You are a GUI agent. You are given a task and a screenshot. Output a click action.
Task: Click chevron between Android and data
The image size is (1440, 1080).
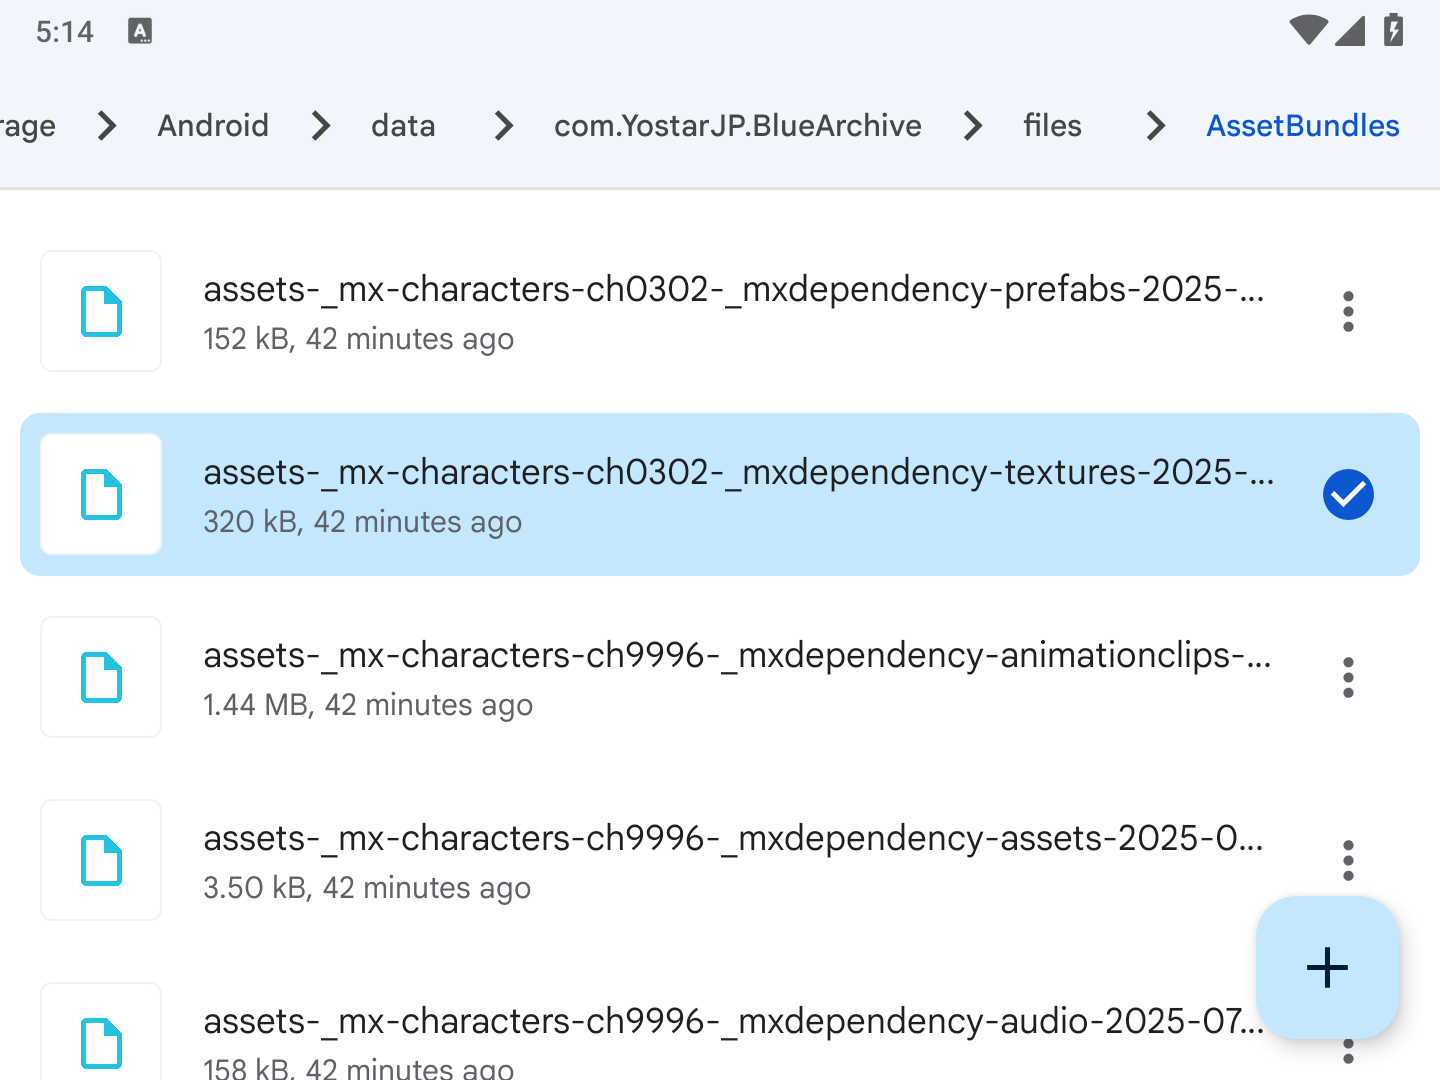tap(320, 126)
